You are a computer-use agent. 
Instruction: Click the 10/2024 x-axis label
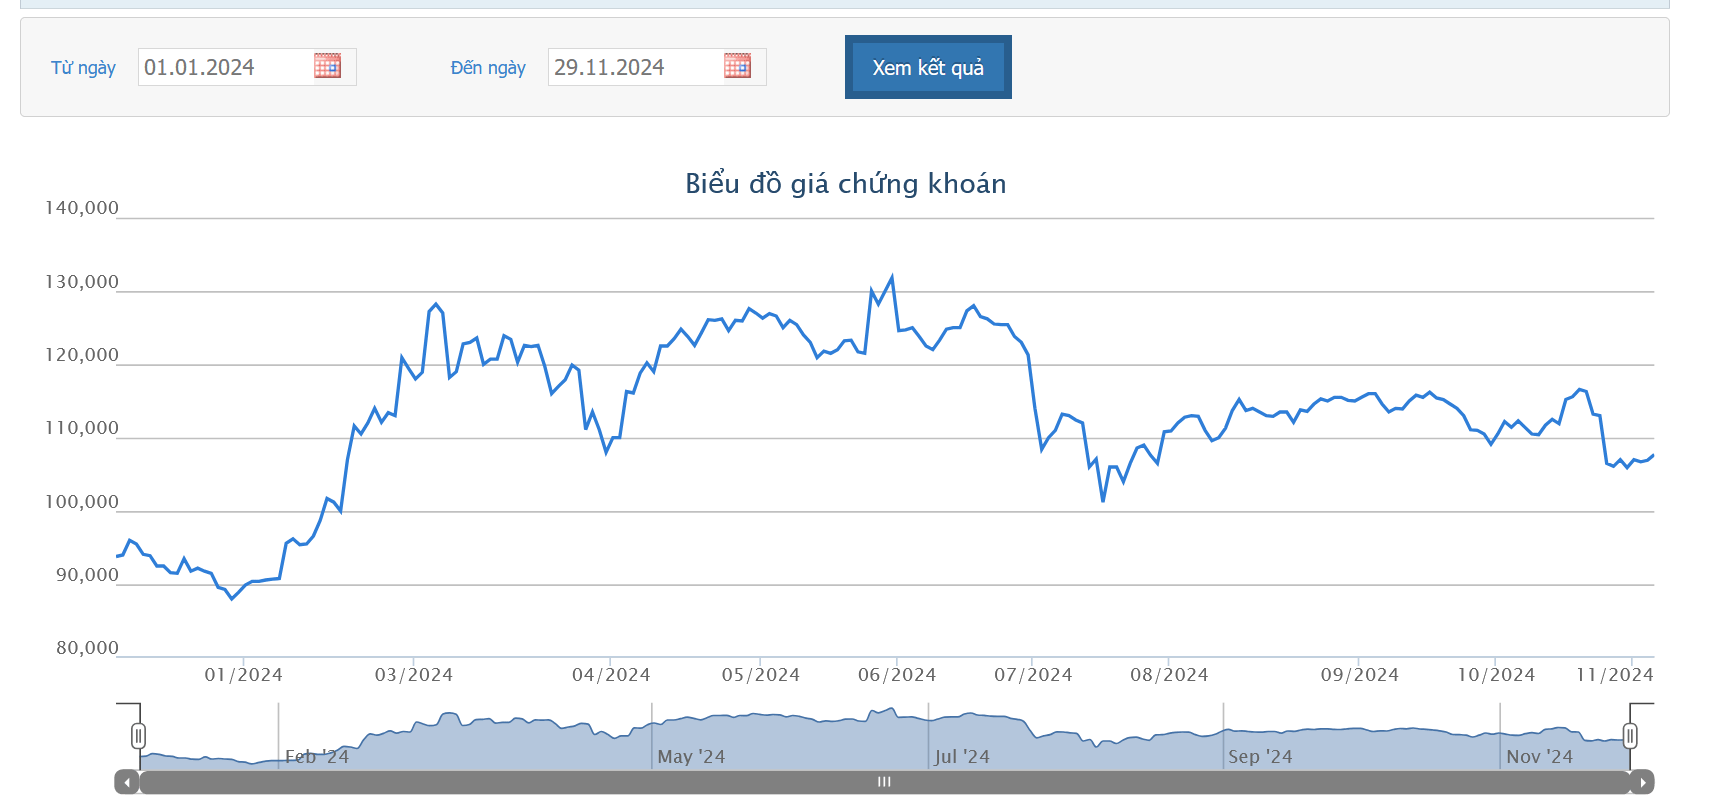(x=1496, y=675)
